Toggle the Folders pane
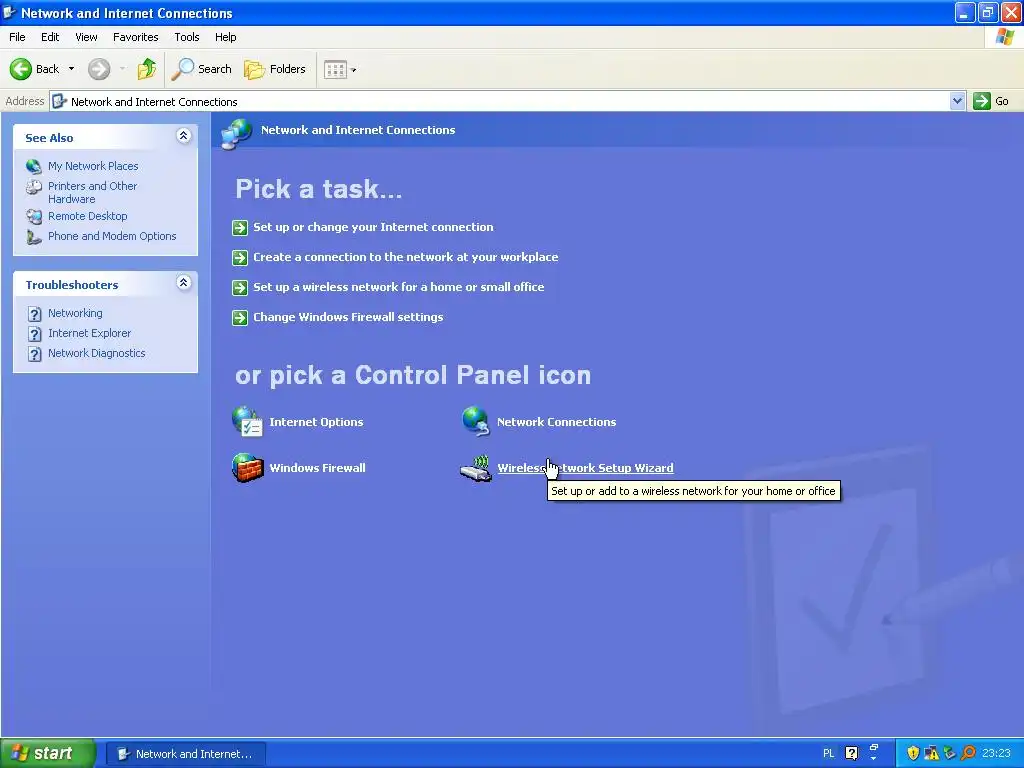Screen dimensions: 1024x768 click(275, 69)
